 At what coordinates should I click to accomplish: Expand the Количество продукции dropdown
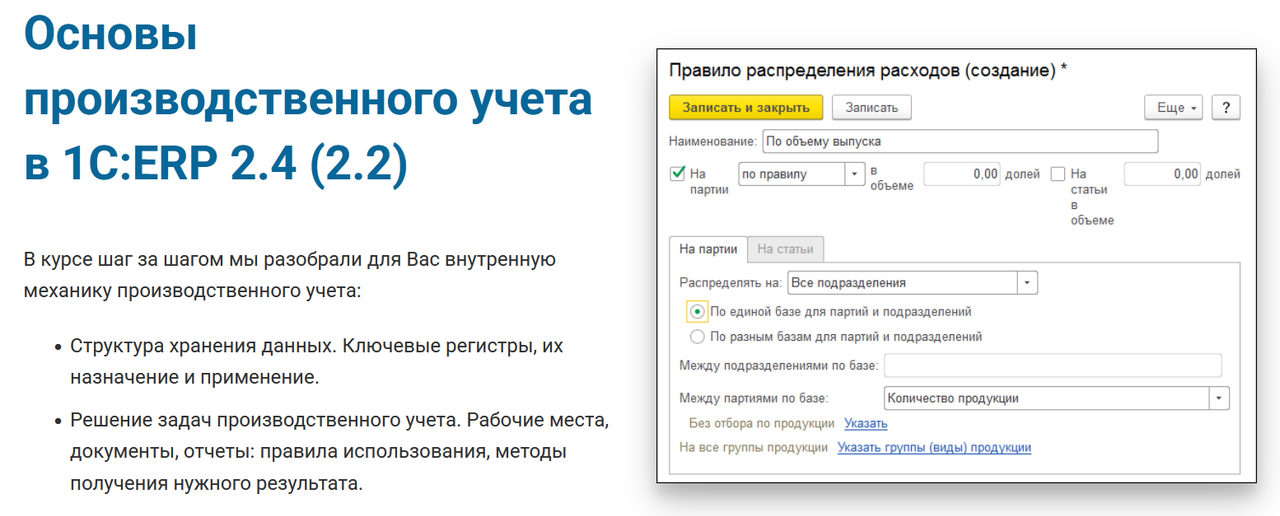pos(1219,398)
